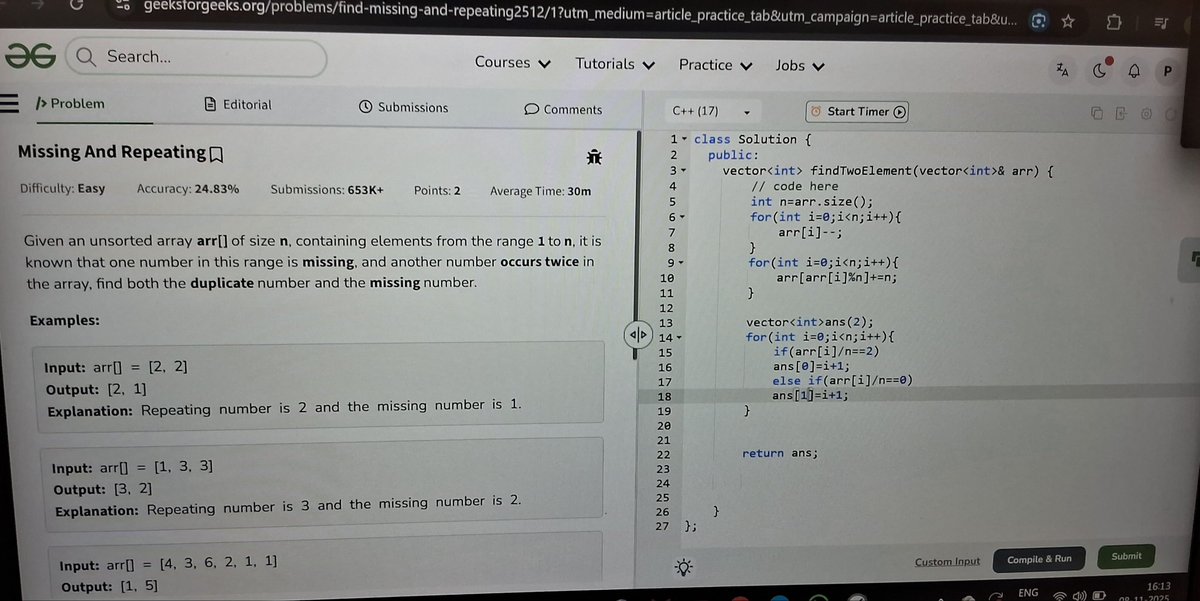Click the Start Timer button
Screen dimensions: 1200x601
point(858,112)
